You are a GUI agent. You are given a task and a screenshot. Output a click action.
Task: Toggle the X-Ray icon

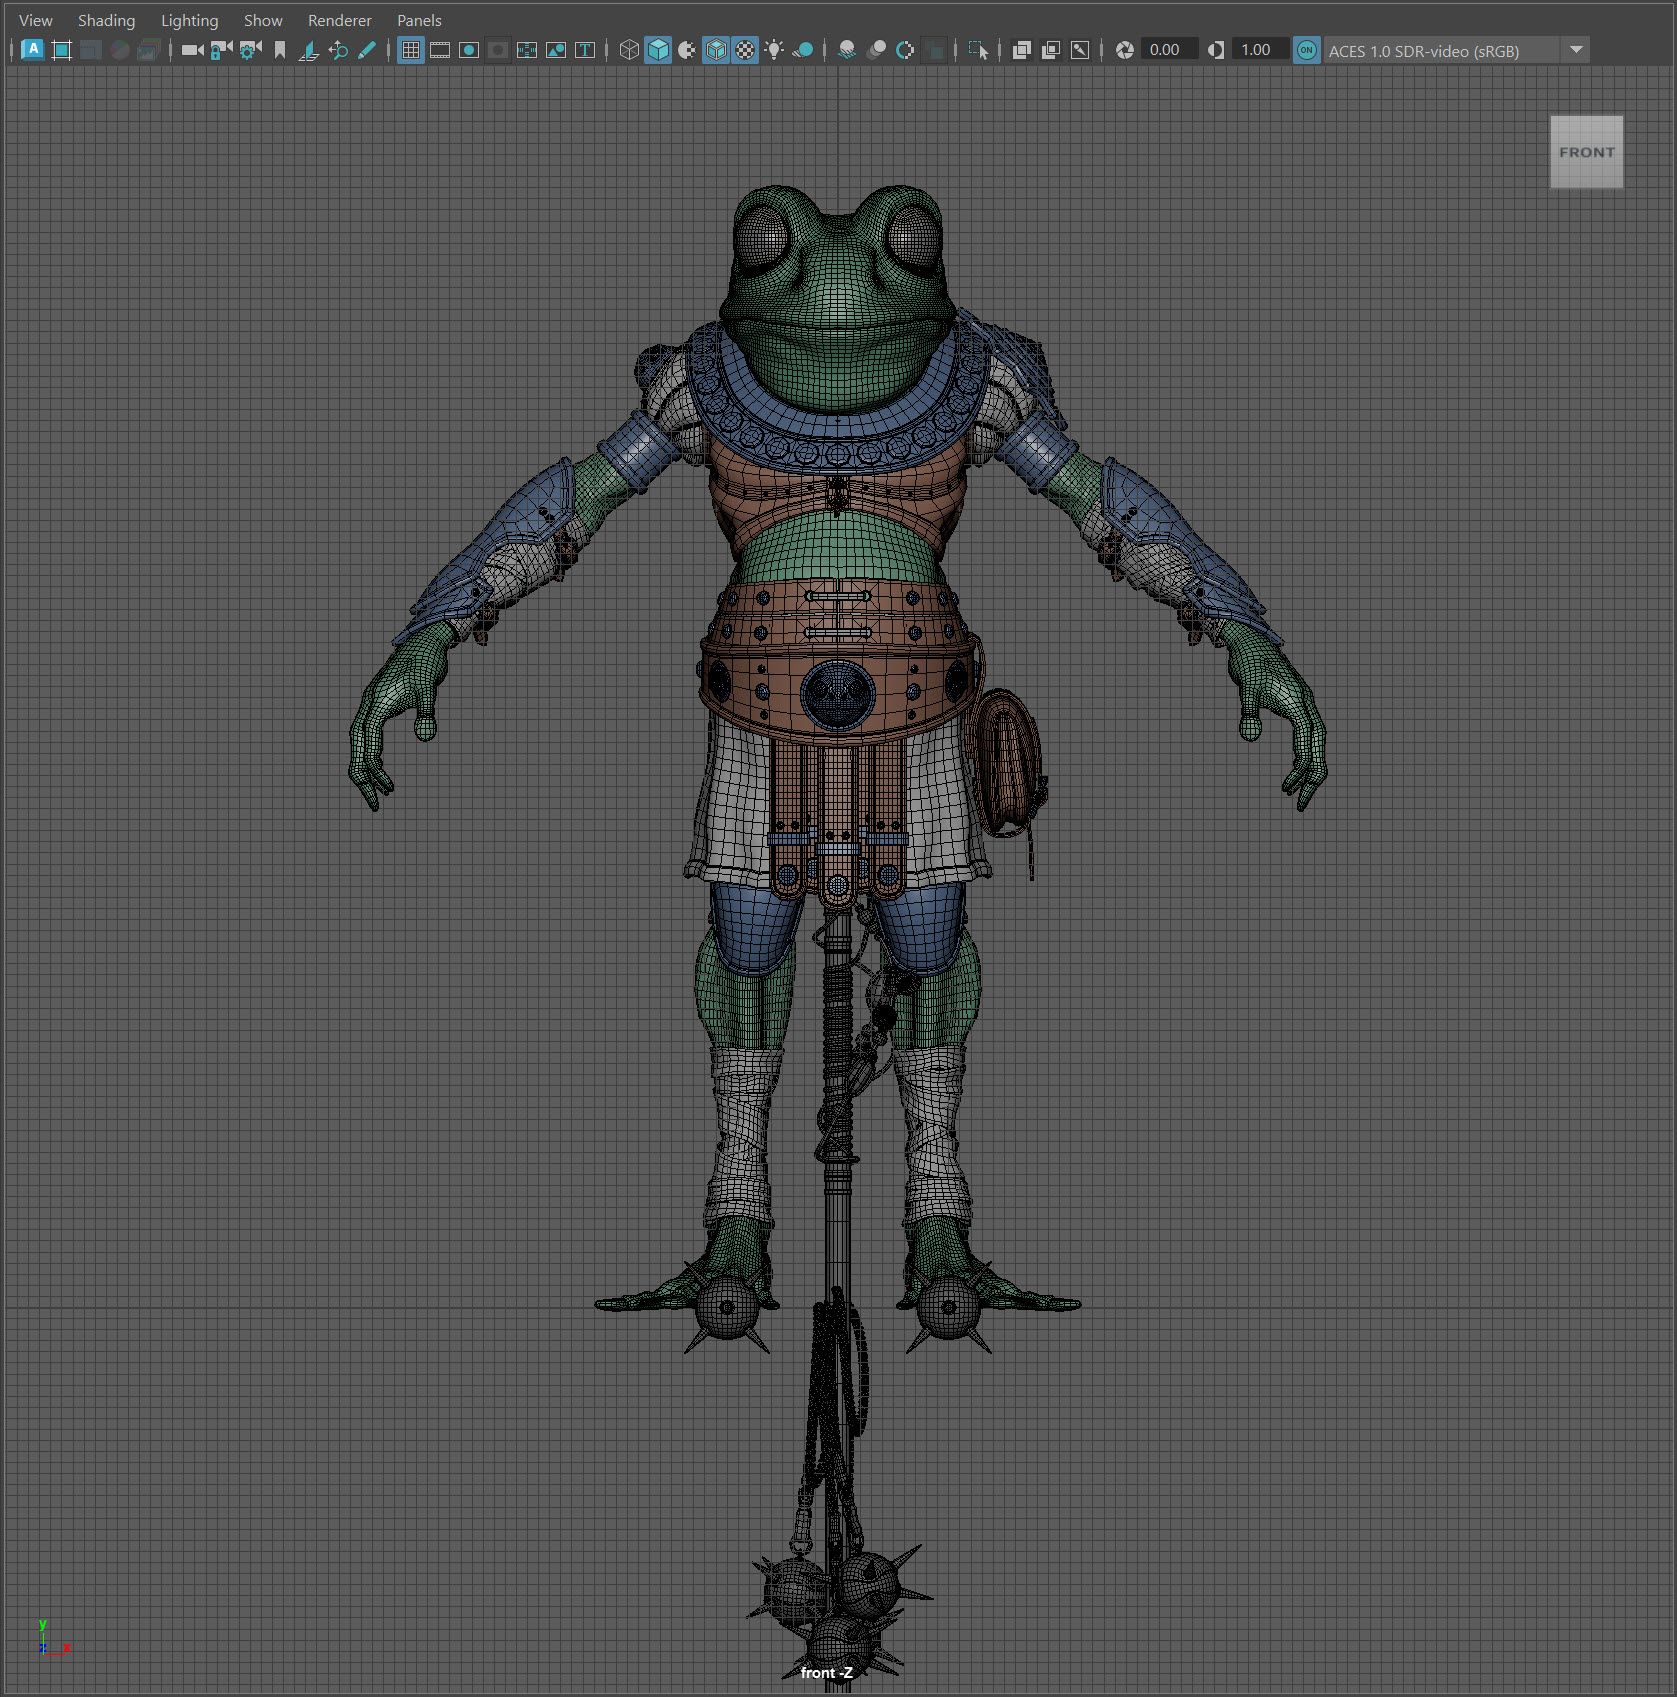click(1022, 50)
